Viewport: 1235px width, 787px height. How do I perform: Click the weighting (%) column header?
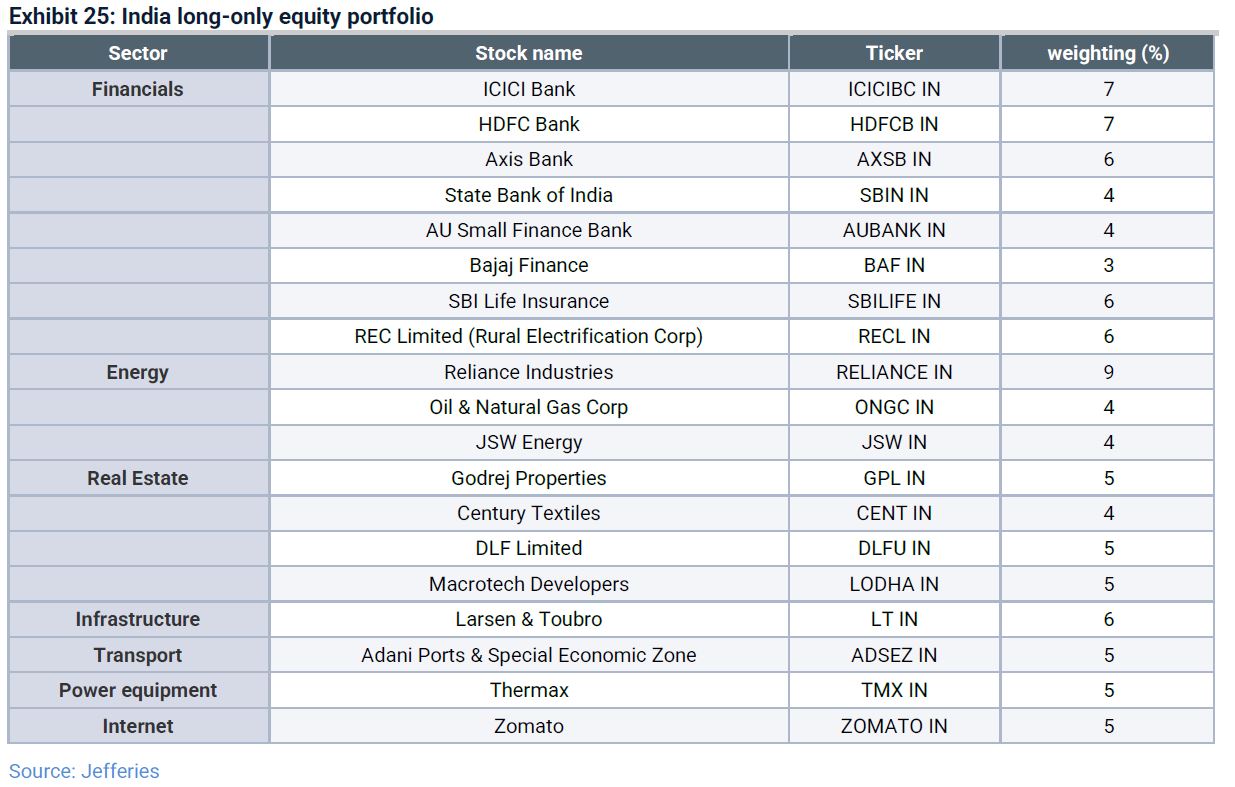pos(1108,54)
